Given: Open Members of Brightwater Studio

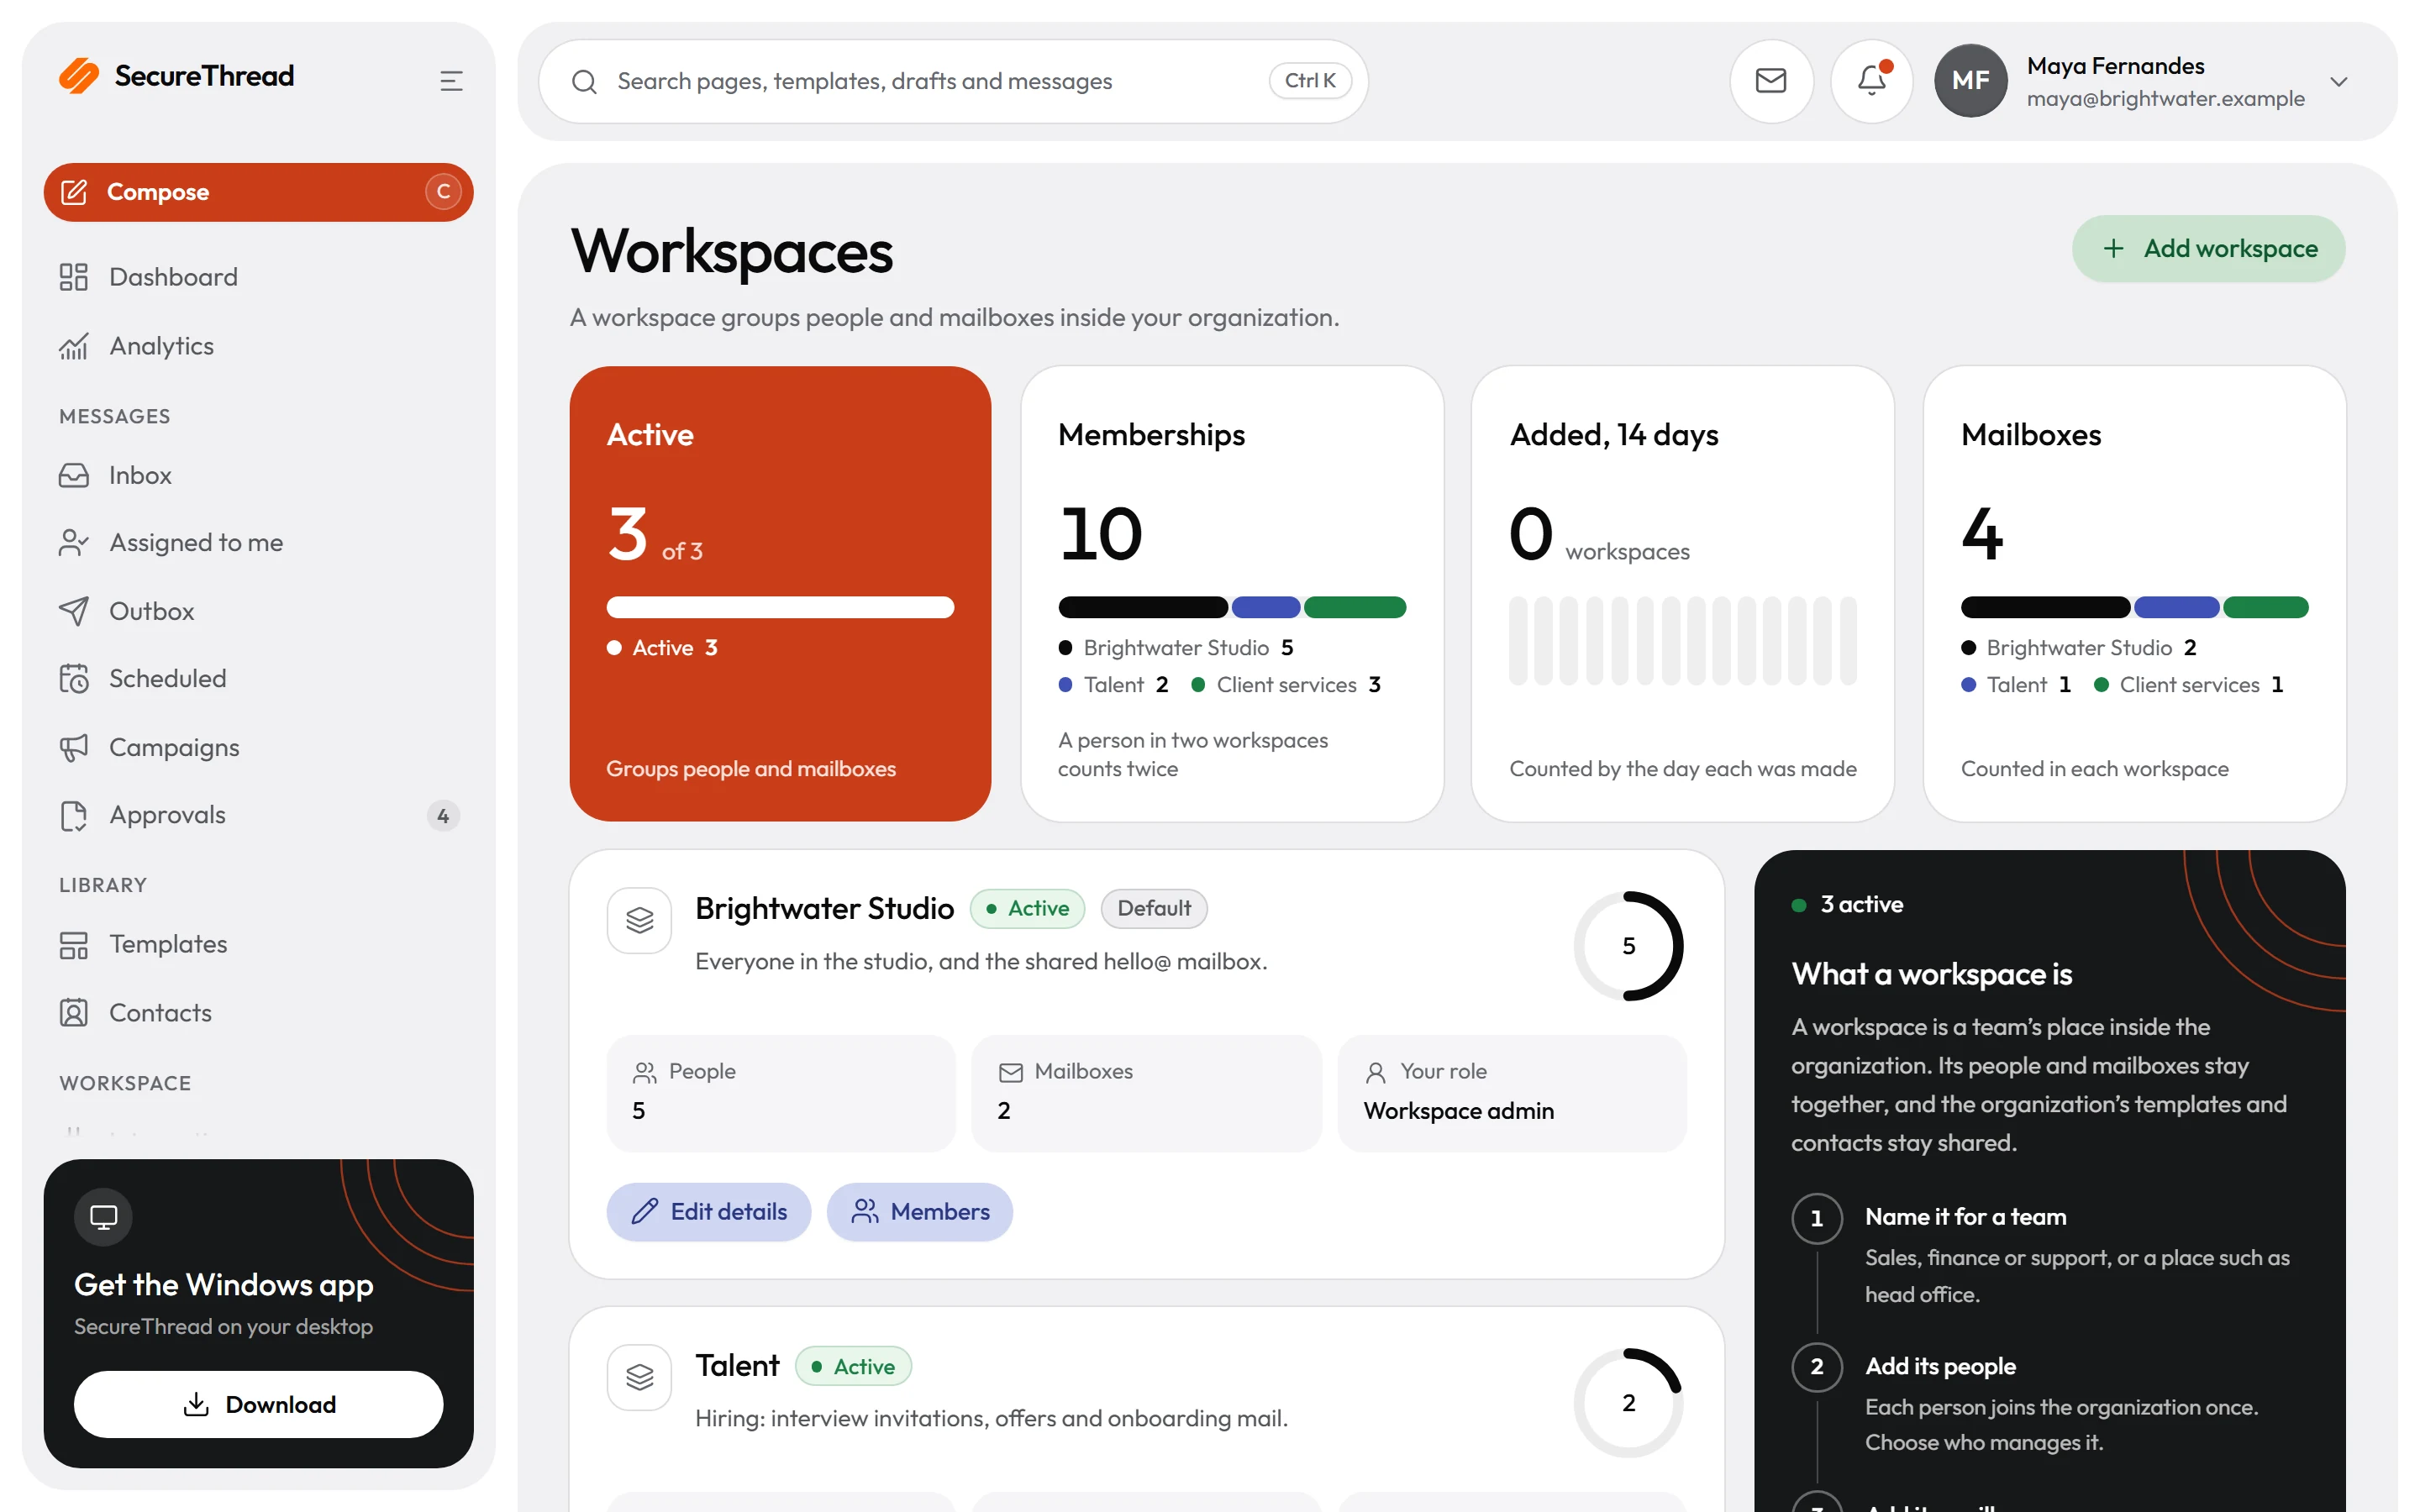Looking at the screenshot, I should (919, 1212).
